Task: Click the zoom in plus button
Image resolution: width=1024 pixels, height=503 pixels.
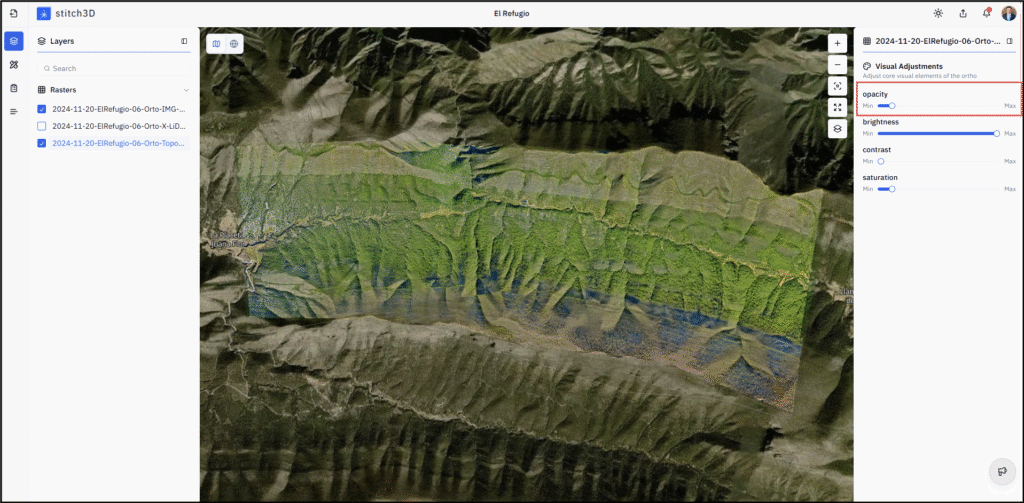Action: [837, 43]
